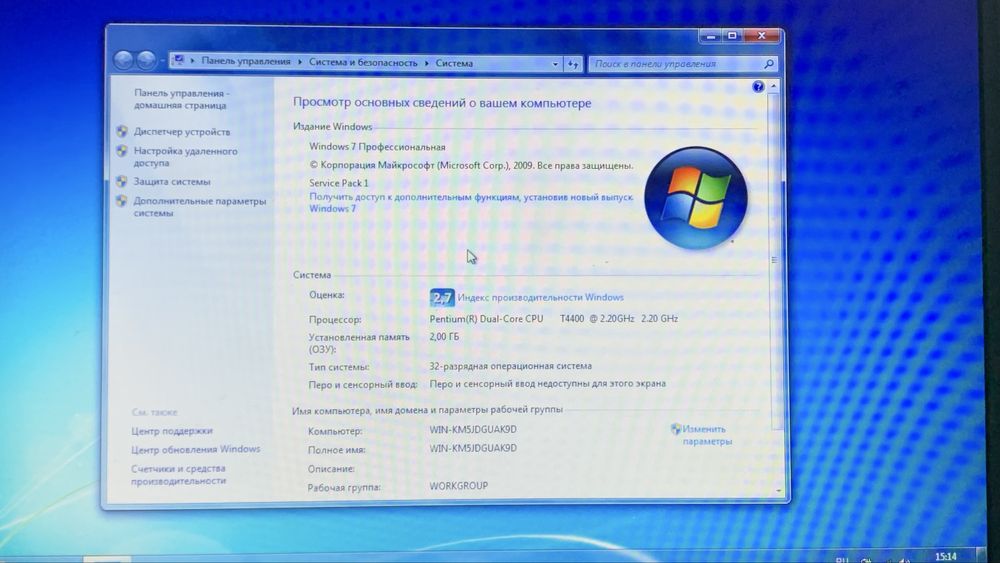Open Счетчики и средства производительности link
This screenshot has height=563, width=1000.
[179, 474]
